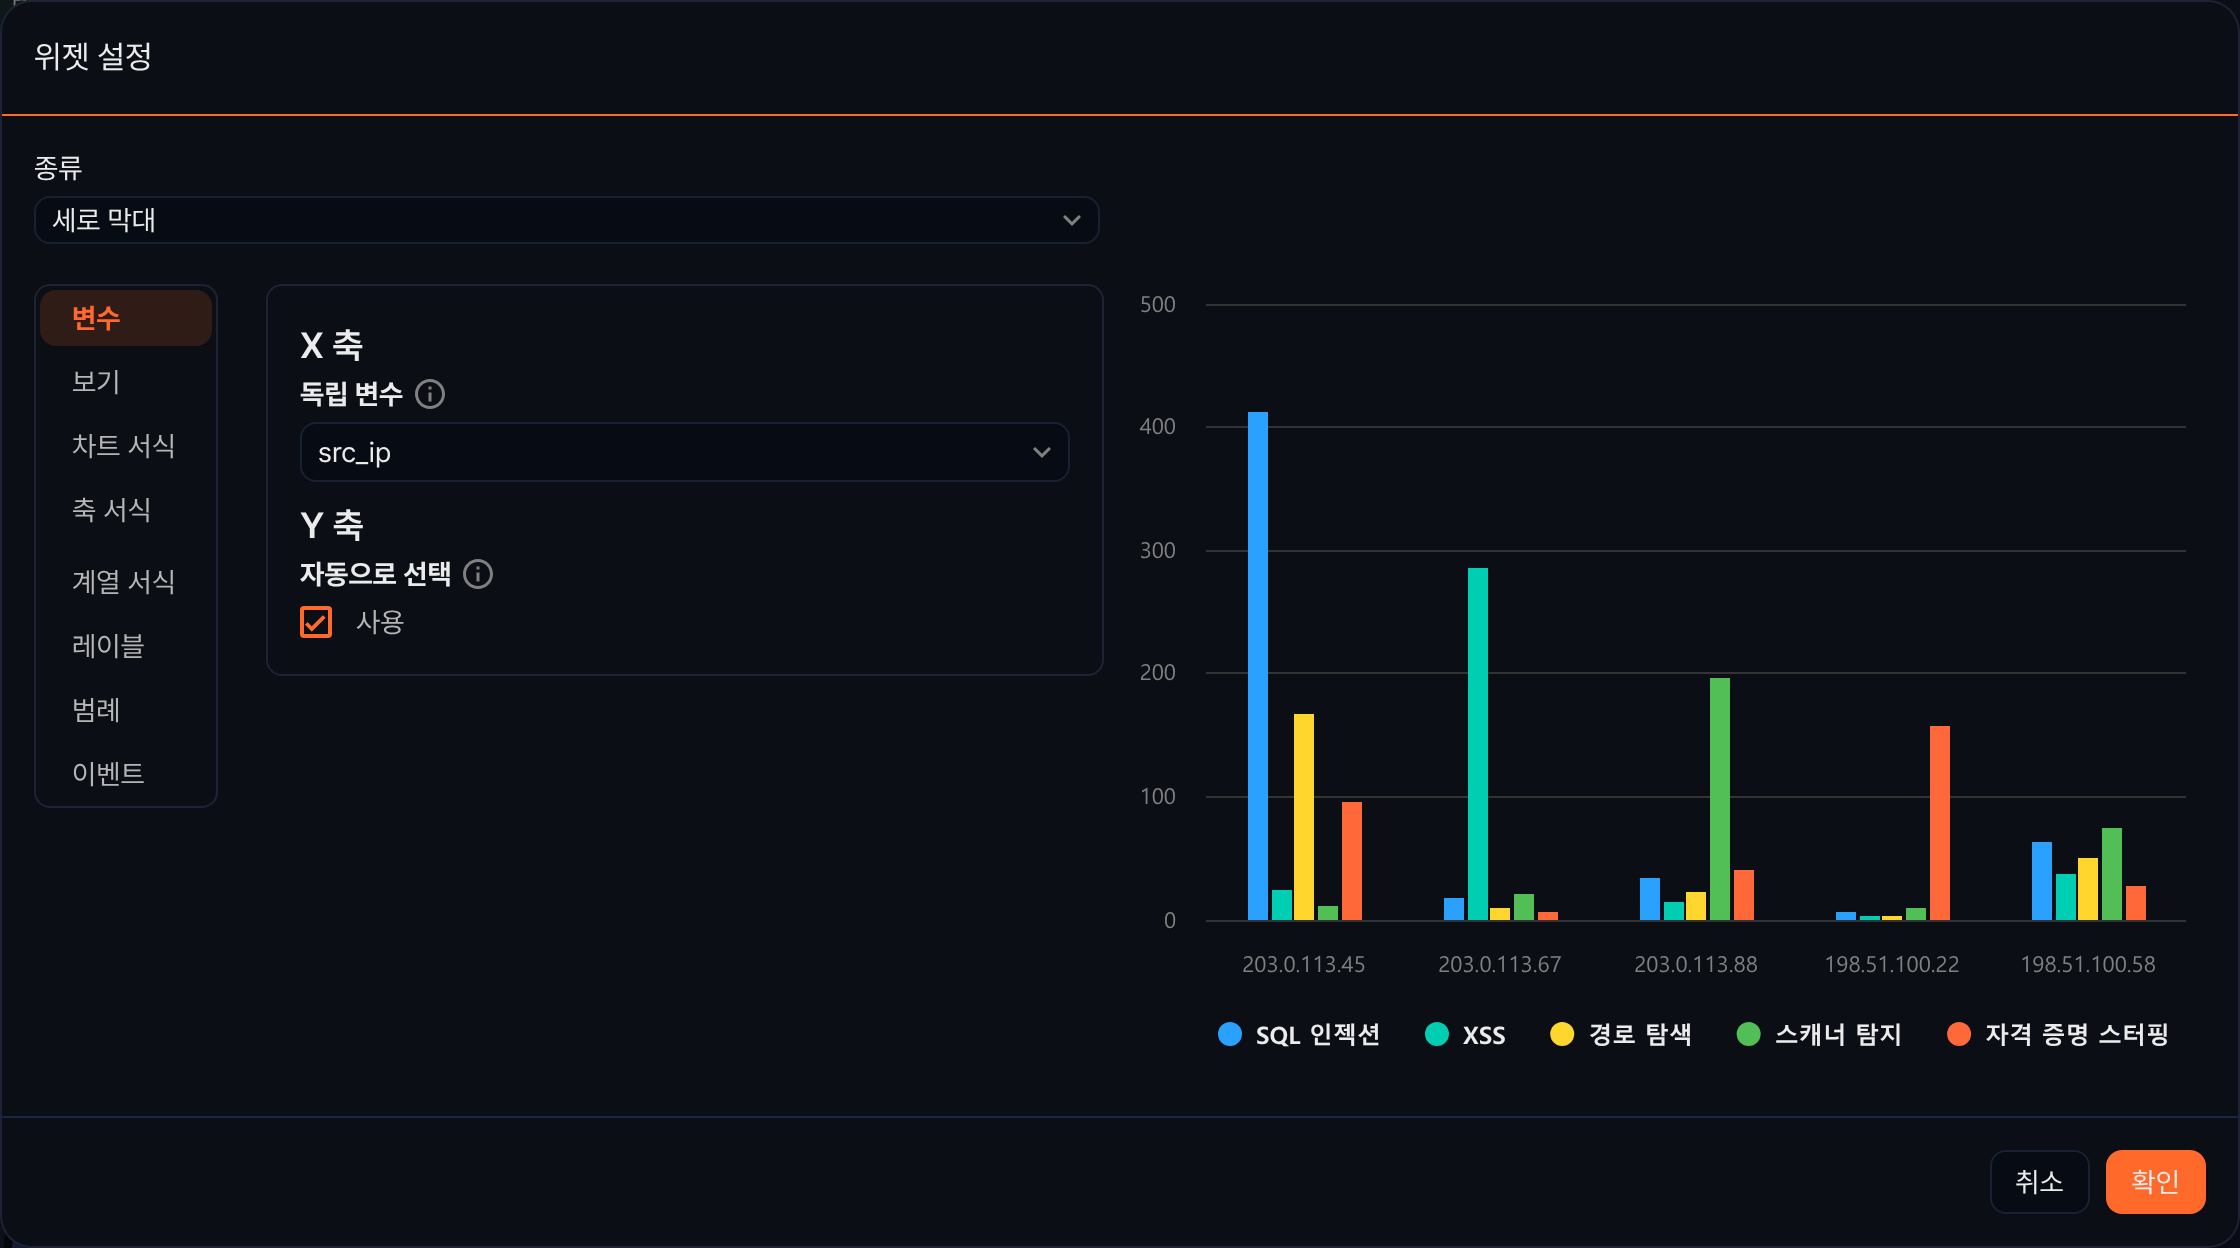Viewport: 2240px width, 1248px height.
Task: Switch to the 레이블 tab
Action: [126, 646]
